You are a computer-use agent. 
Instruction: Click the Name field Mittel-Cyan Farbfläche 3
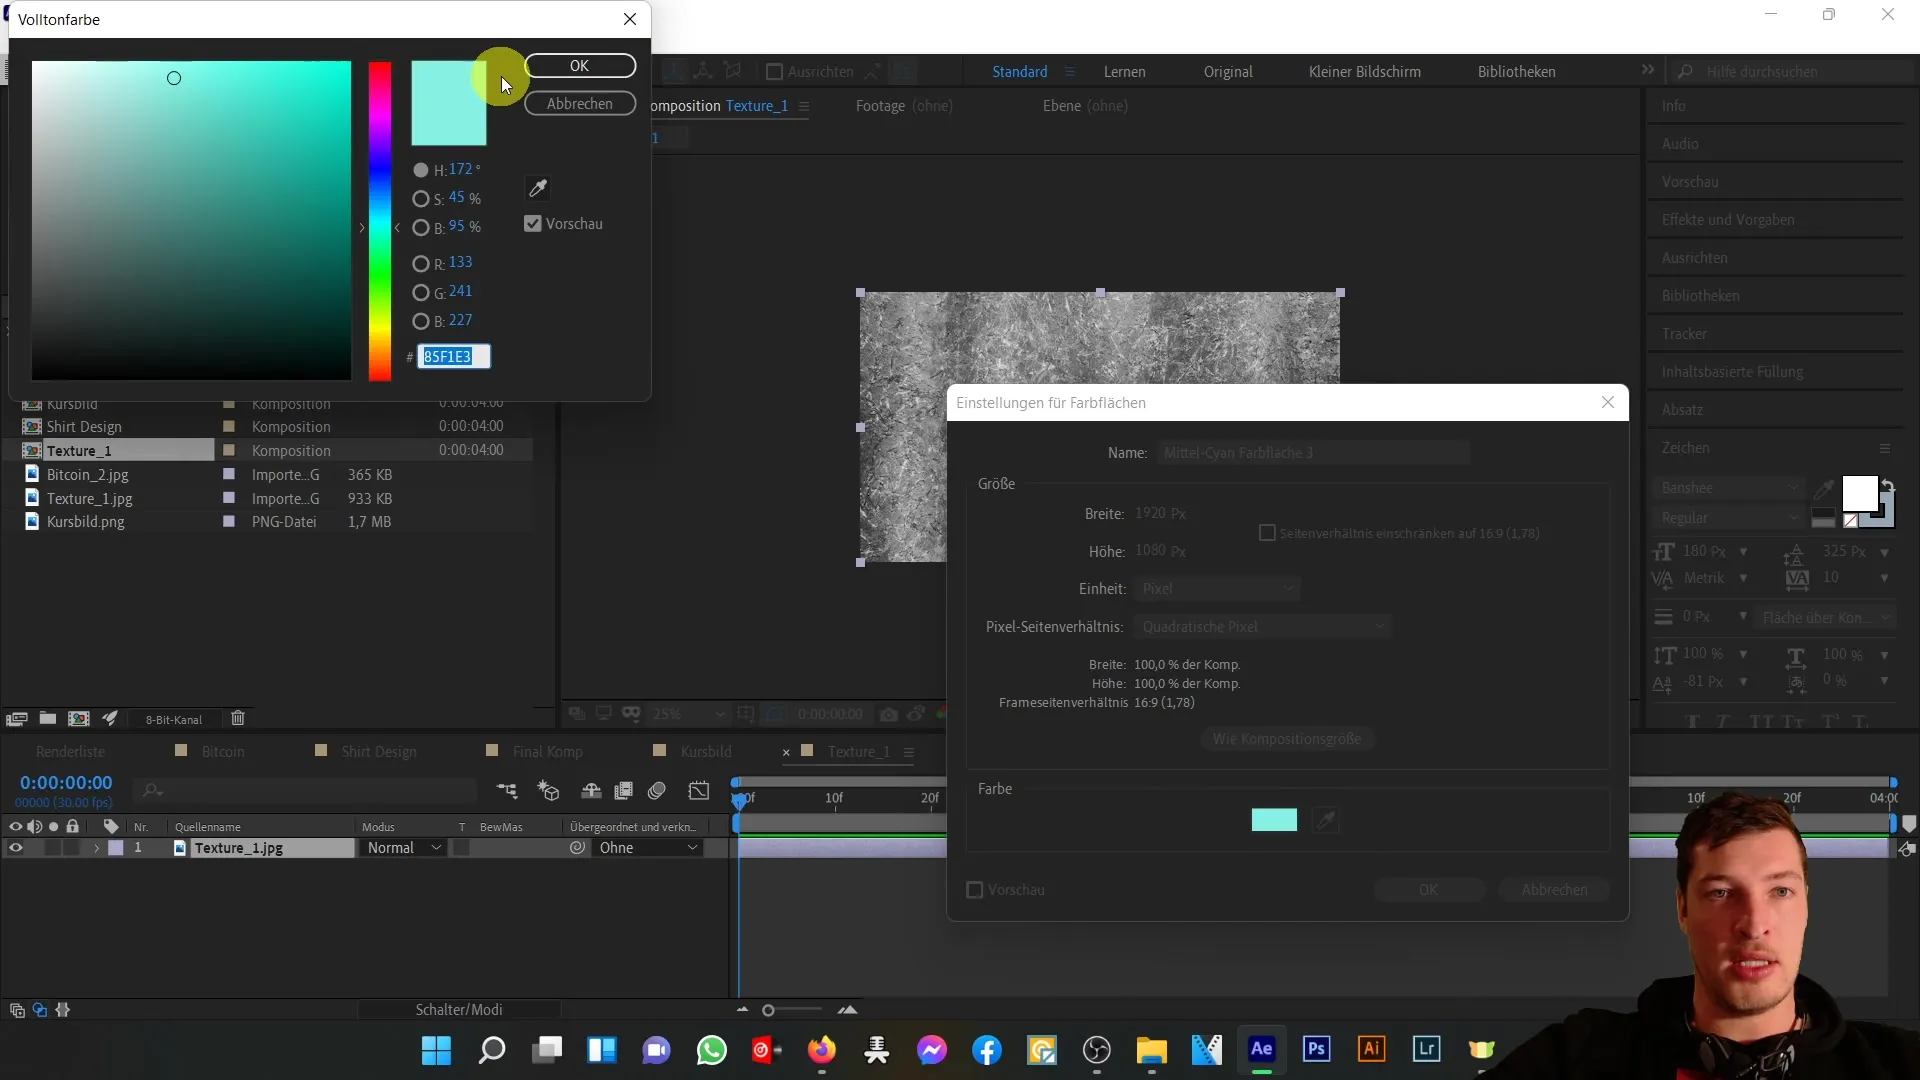[1313, 453]
